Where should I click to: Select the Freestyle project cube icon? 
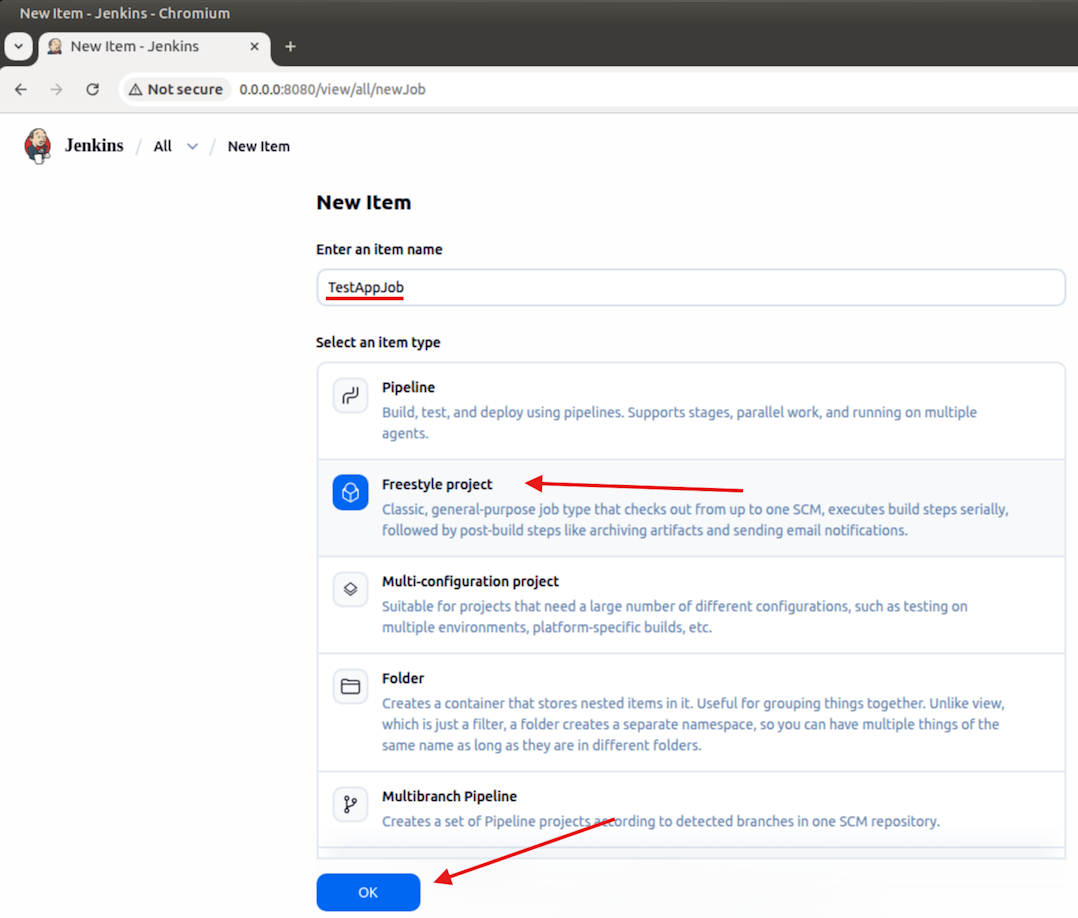[350, 493]
